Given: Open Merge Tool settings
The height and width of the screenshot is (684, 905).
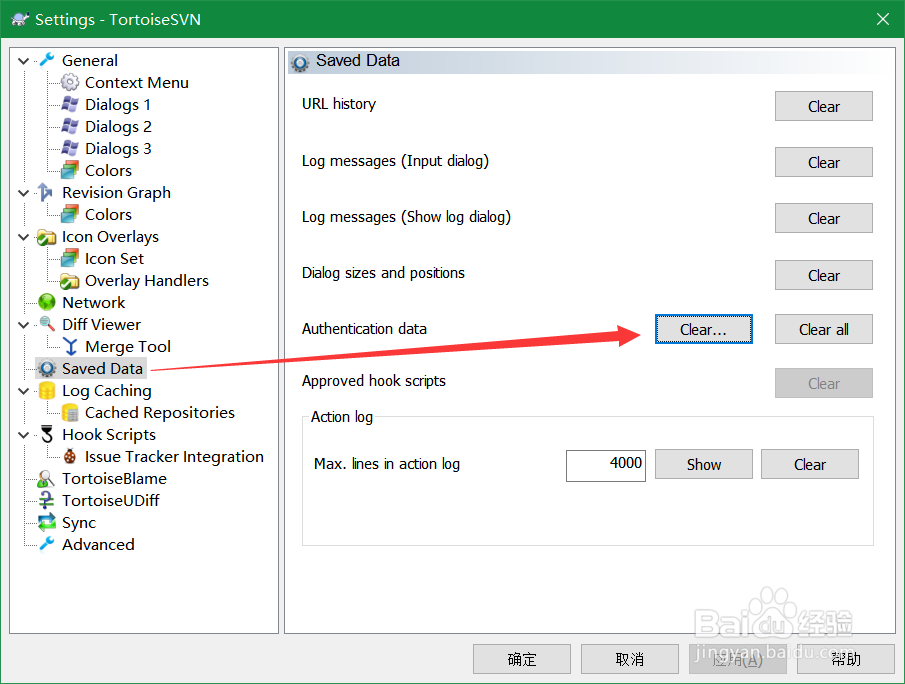Looking at the screenshot, I should [x=128, y=346].
